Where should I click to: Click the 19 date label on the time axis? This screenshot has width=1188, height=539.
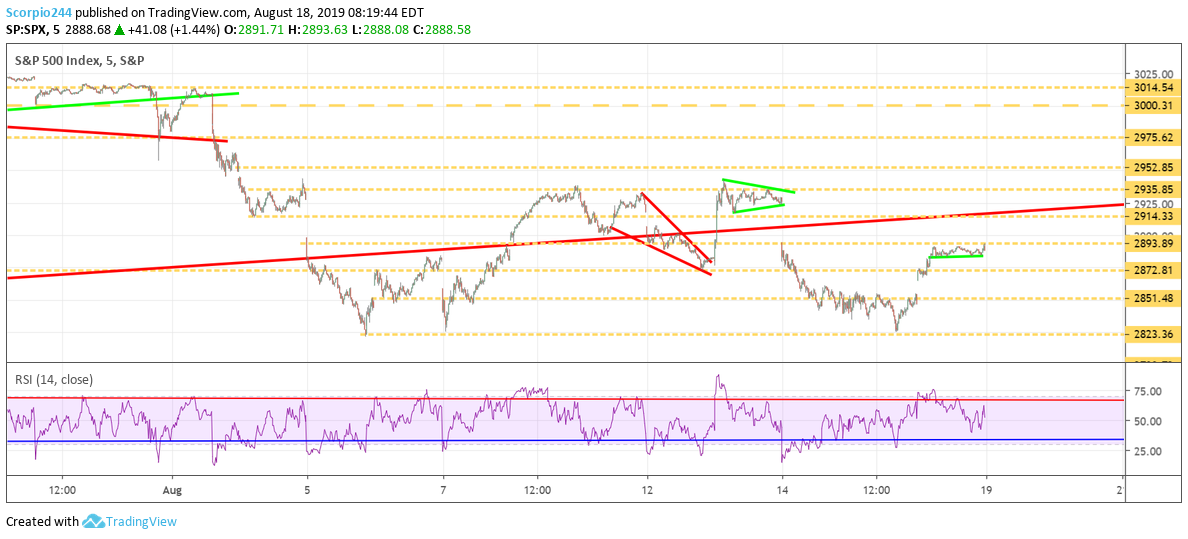986,490
